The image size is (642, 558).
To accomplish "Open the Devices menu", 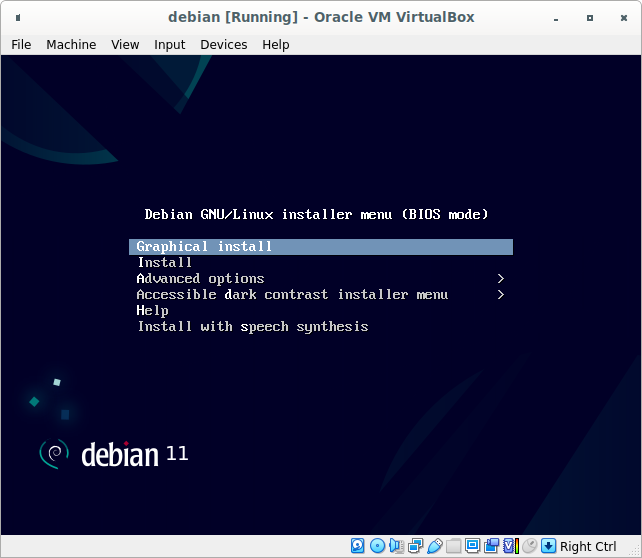I will [x=223, y=44].
